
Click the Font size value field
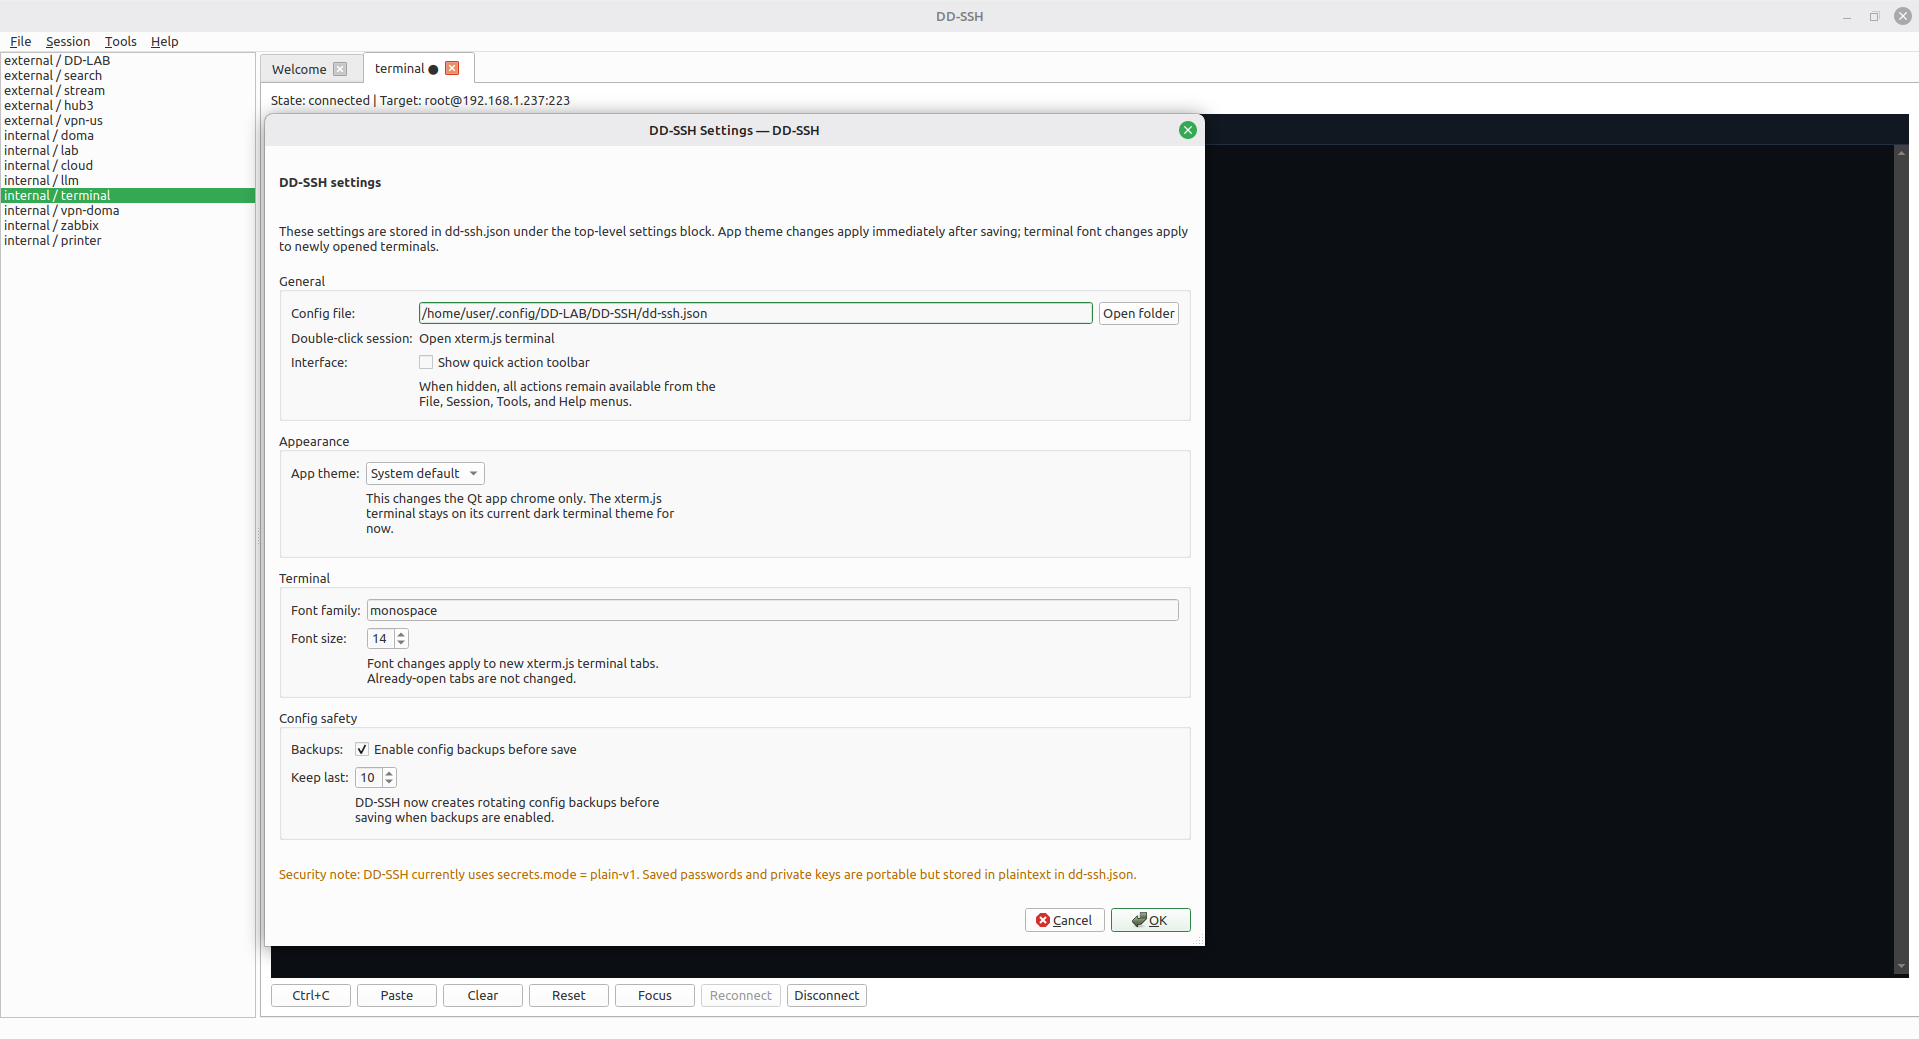pos(381,638)
